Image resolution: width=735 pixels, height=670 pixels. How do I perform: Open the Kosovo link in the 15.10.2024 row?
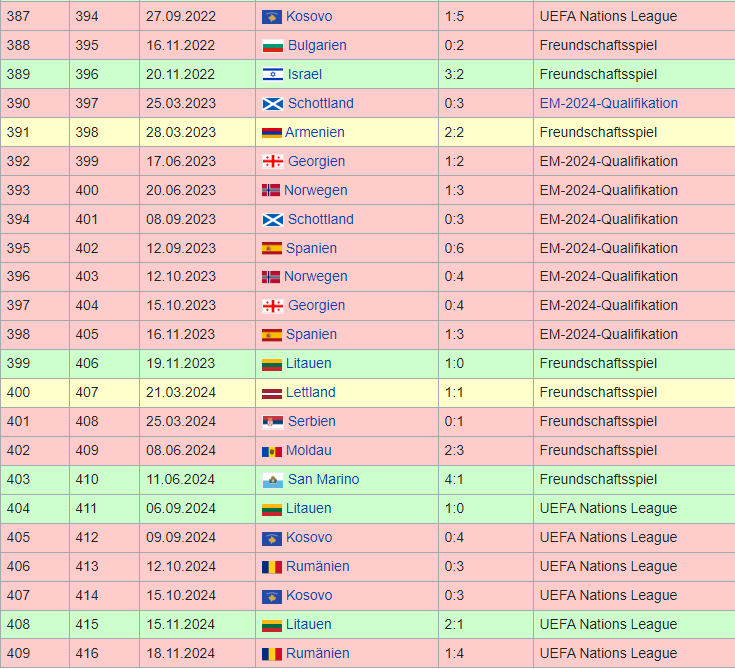point(309,596)
